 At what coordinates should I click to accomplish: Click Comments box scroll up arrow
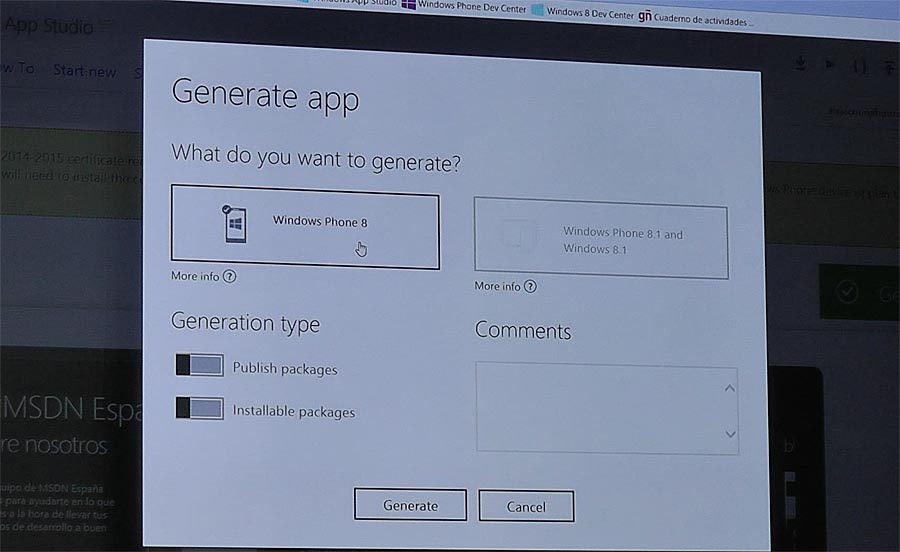pyautogui.click(x=730, y=388)
